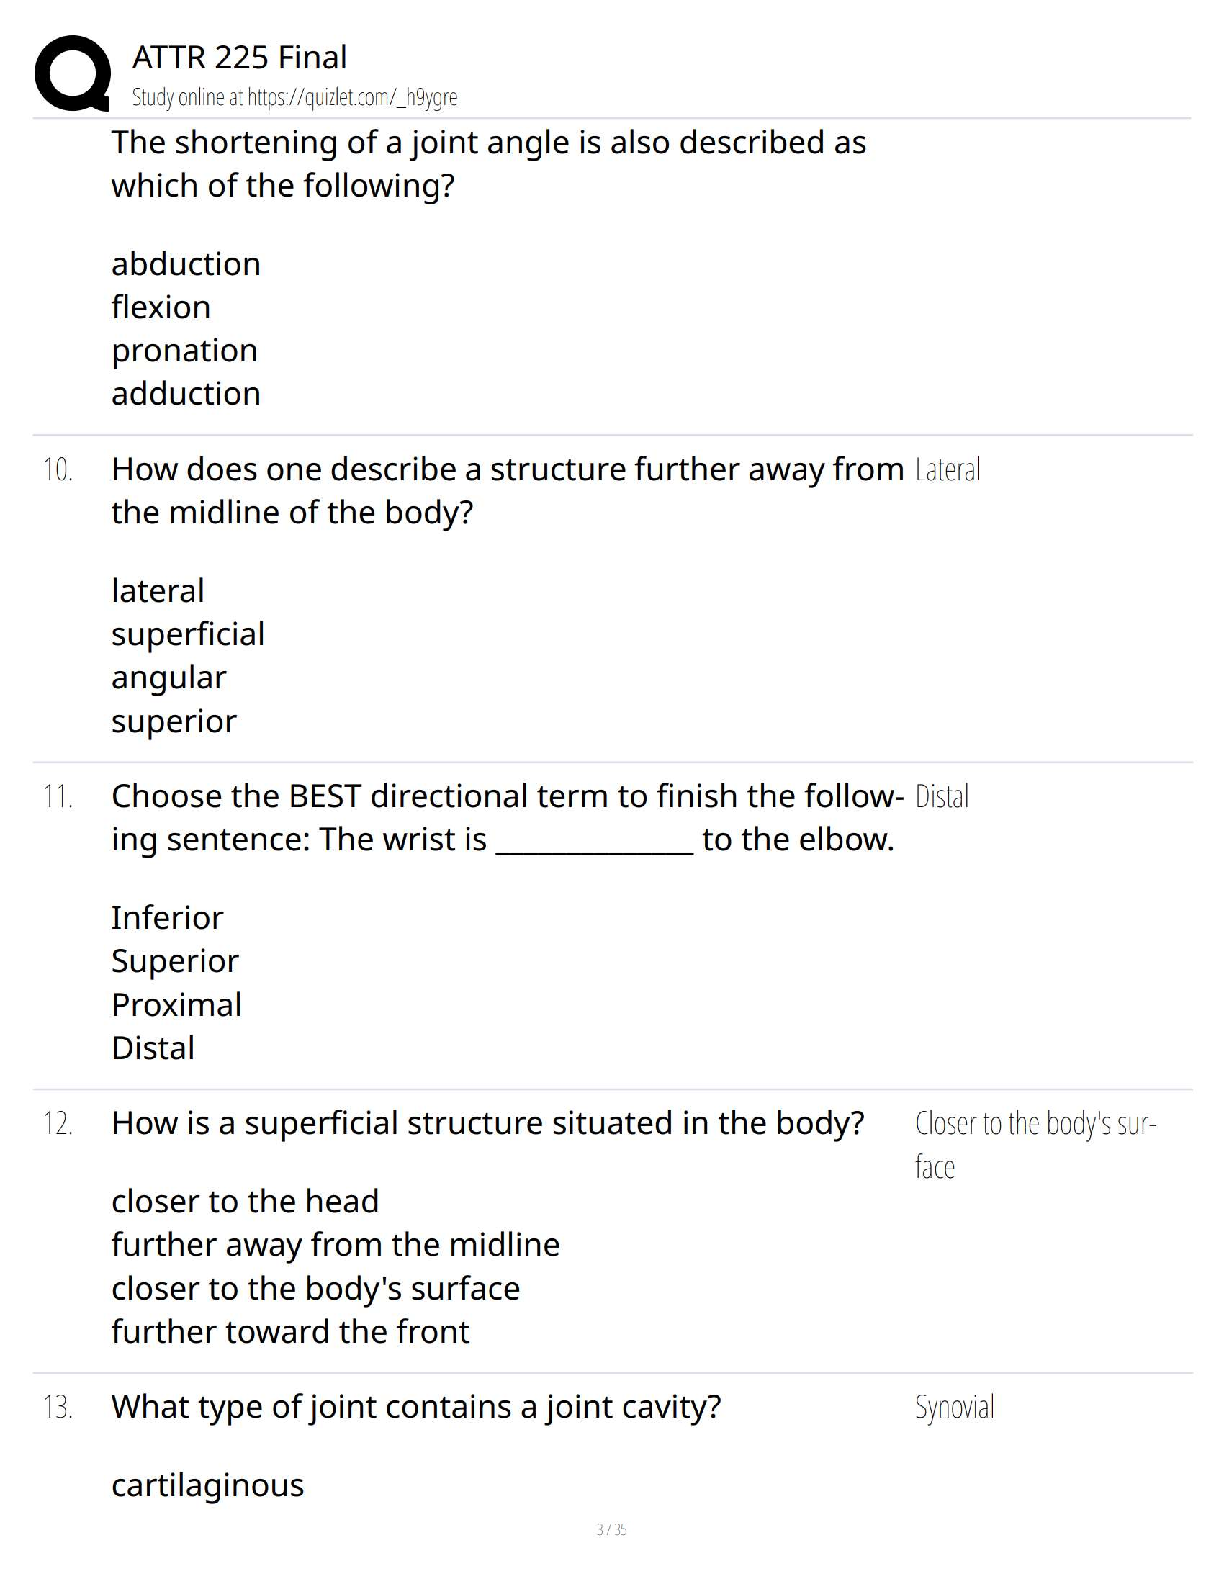Select the 'abduction' answer choice
The height and width of the screenshot is (1584, 1224).
coord(186,264)
